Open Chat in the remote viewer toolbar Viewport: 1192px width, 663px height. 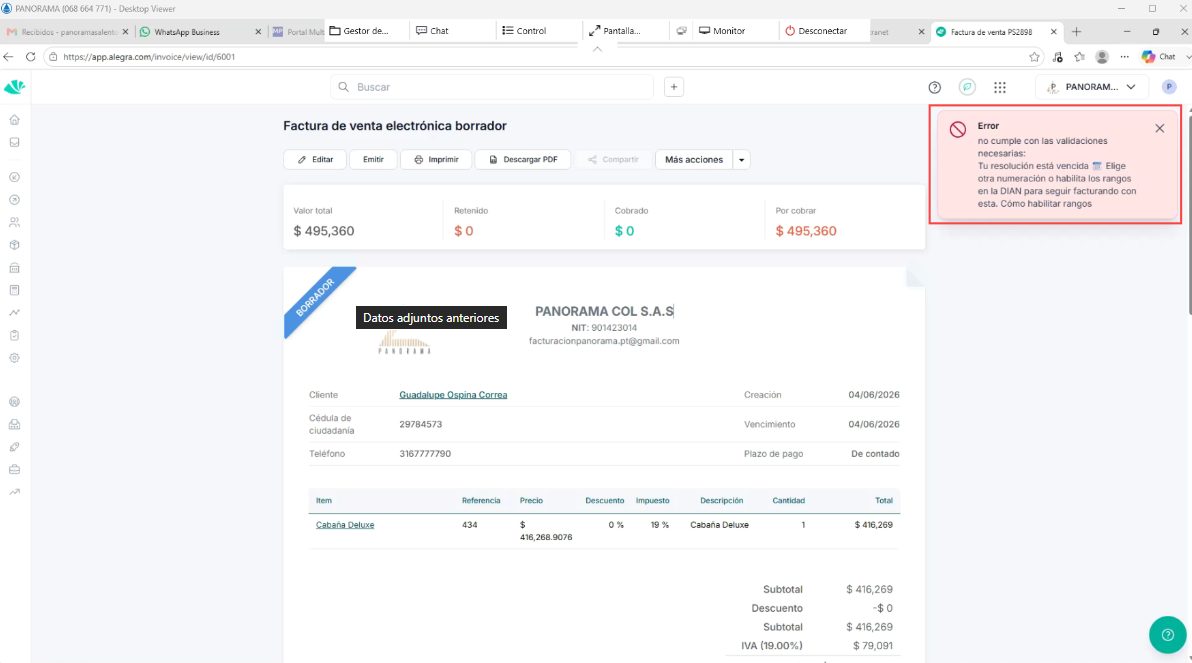(x=433, y=30)
